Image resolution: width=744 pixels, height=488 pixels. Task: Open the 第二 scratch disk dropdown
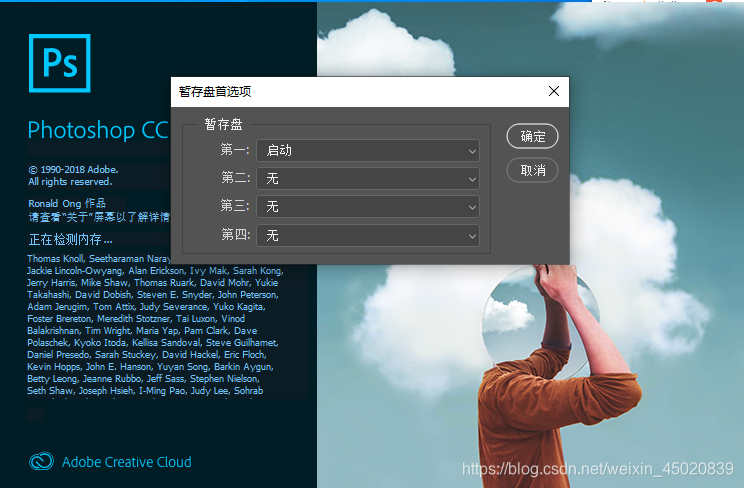click(368, 178)
